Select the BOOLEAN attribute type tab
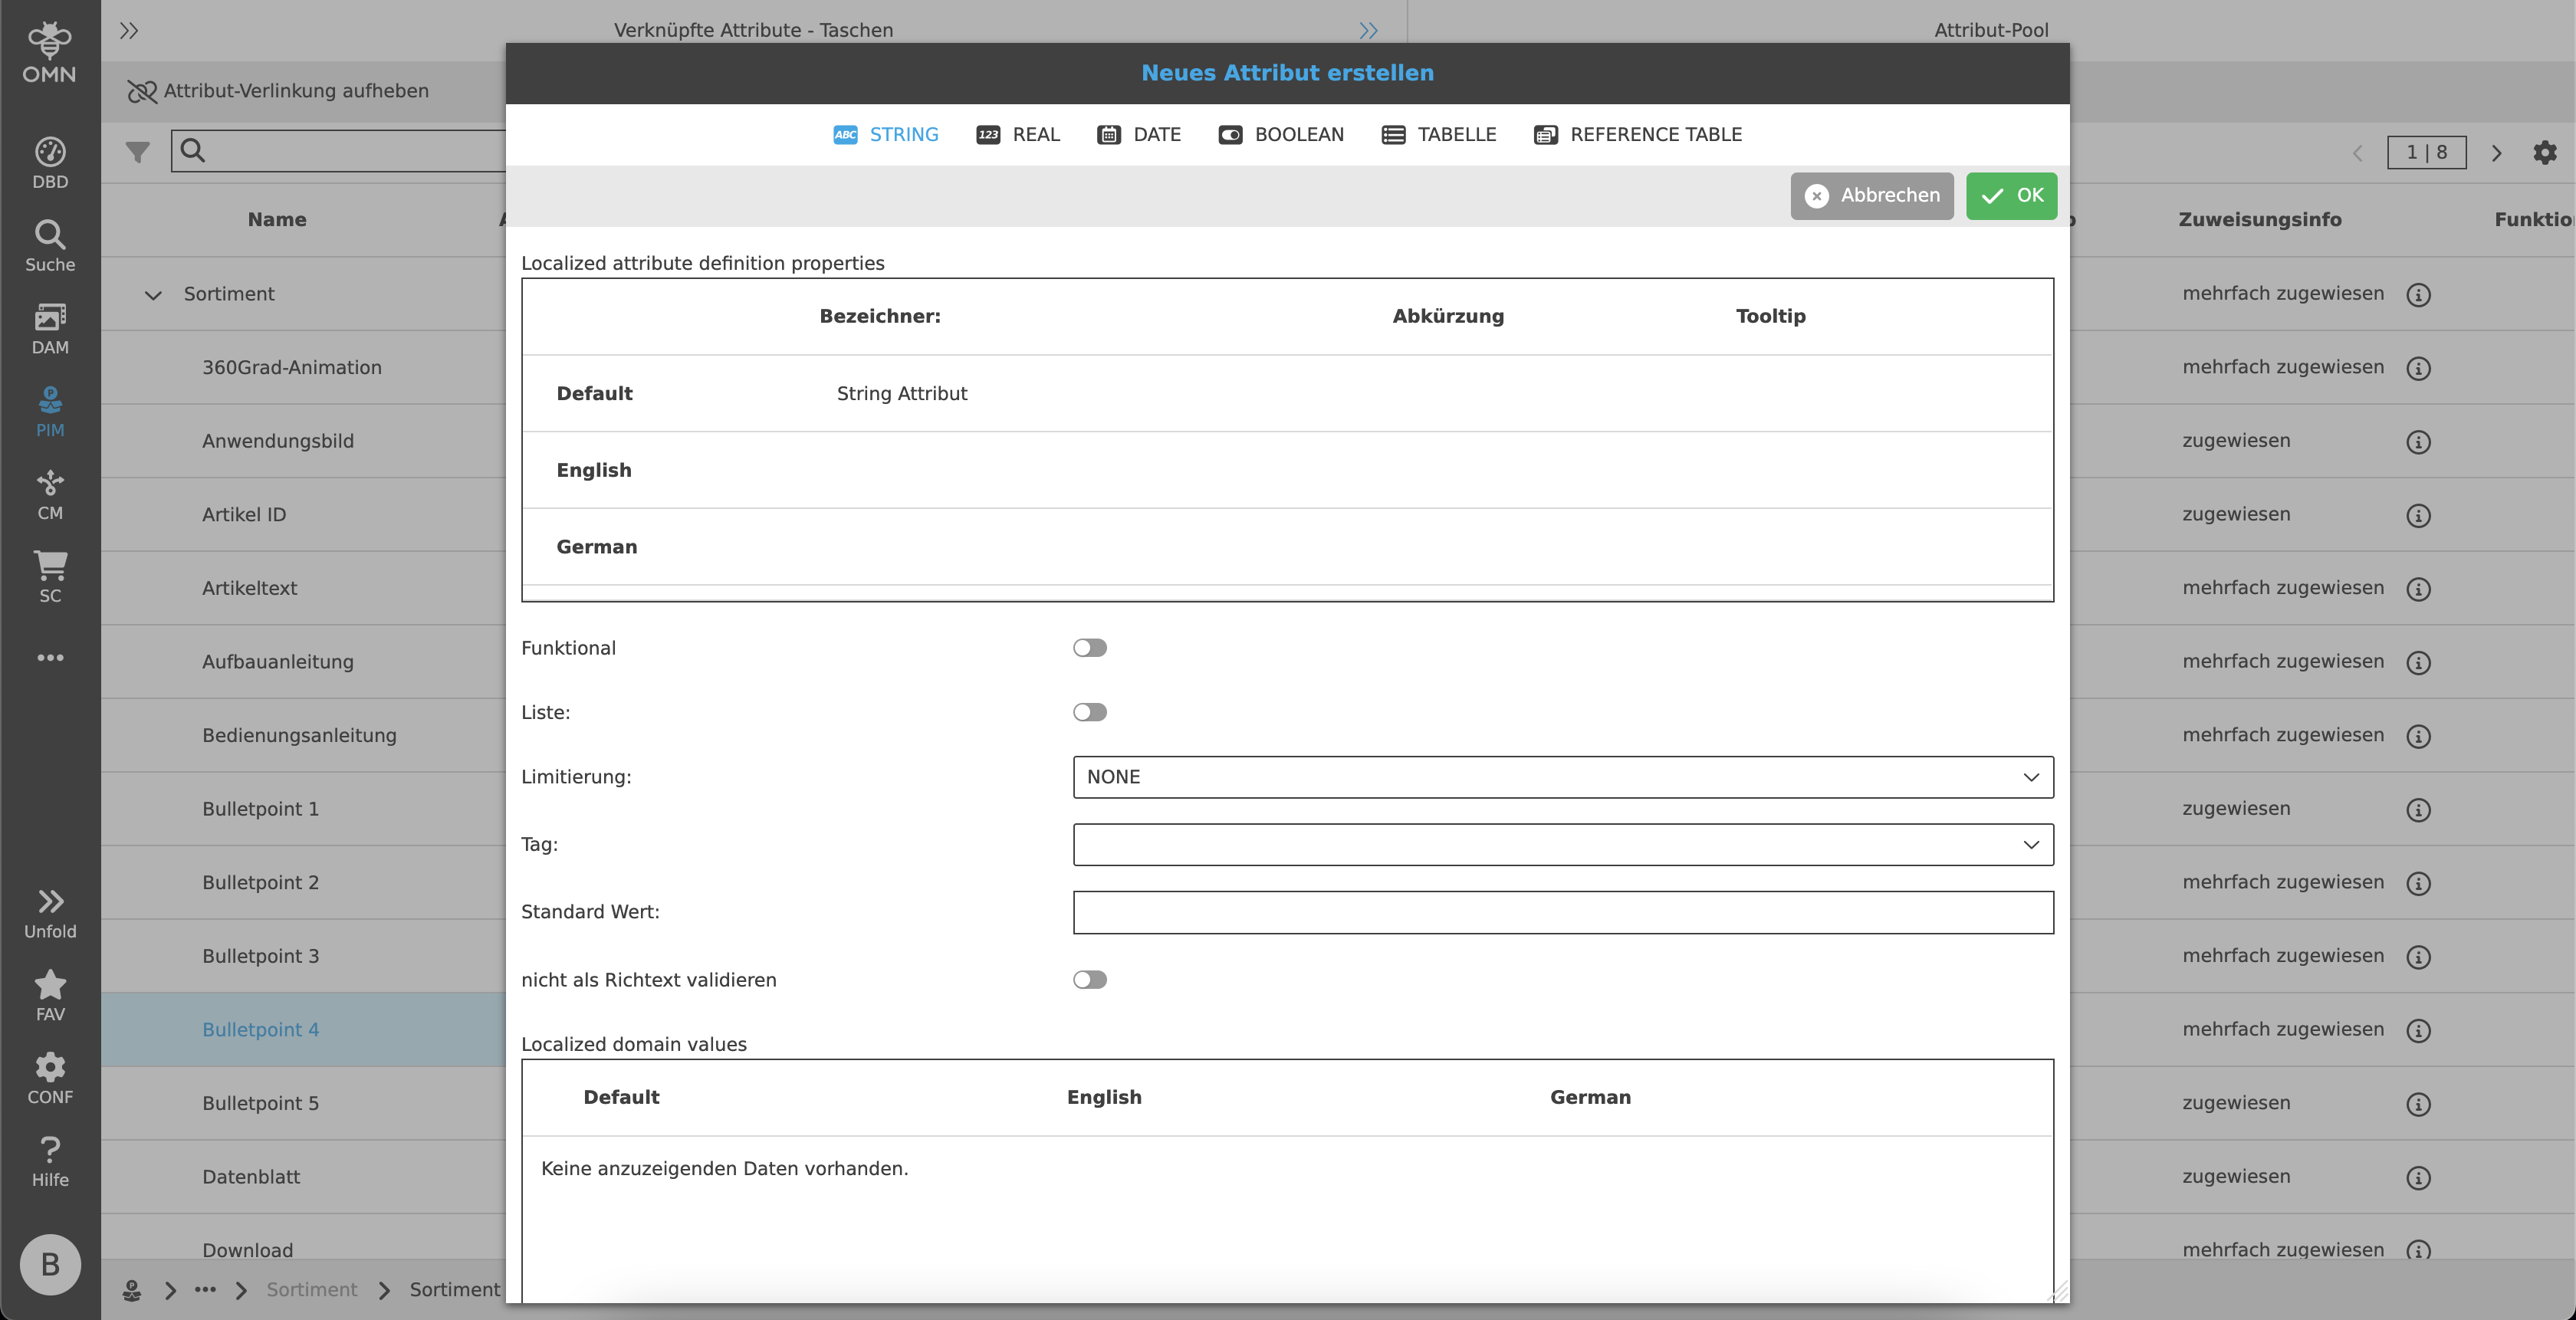This screenshot has height=1320, width=2576. 1281,135
